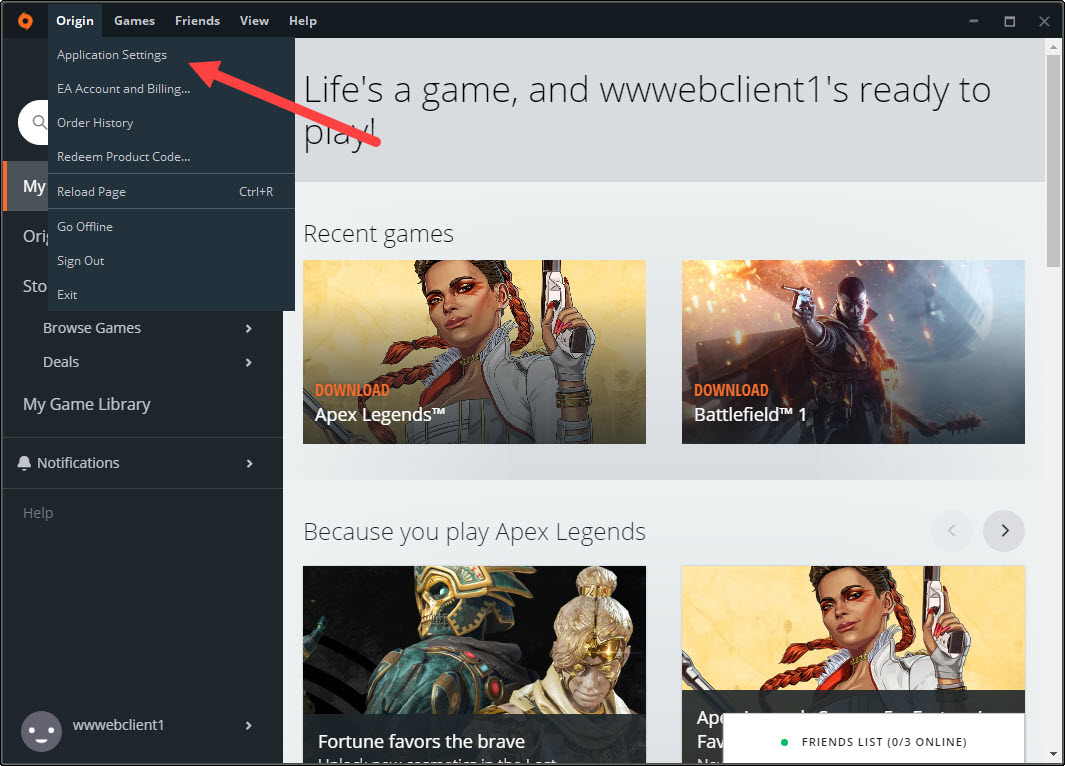Click the wwwebclient1 avatar icon

41,731
